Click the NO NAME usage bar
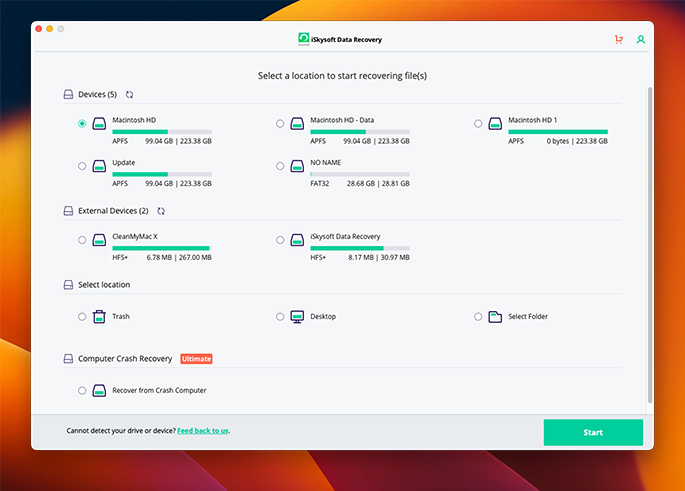 tap(360, 174)
